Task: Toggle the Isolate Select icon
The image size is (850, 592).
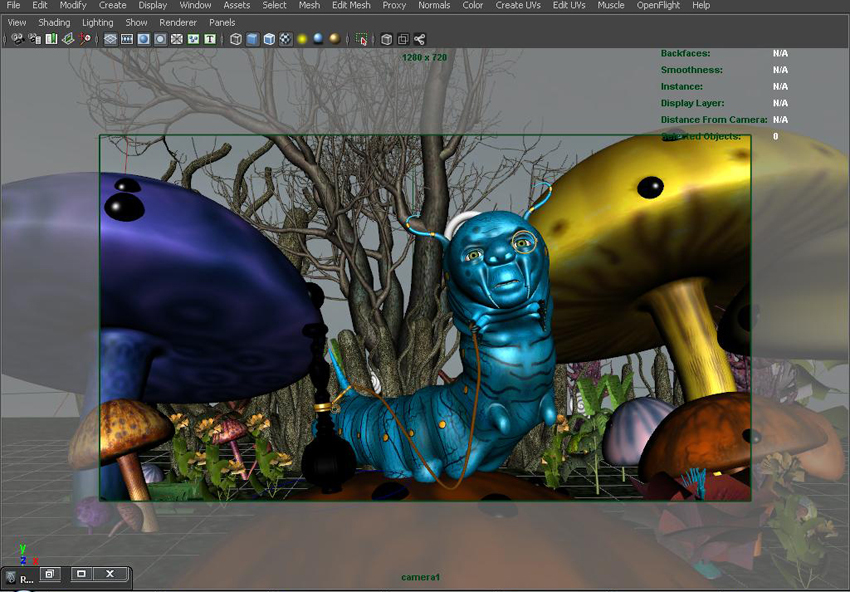Action: point(362,39)
